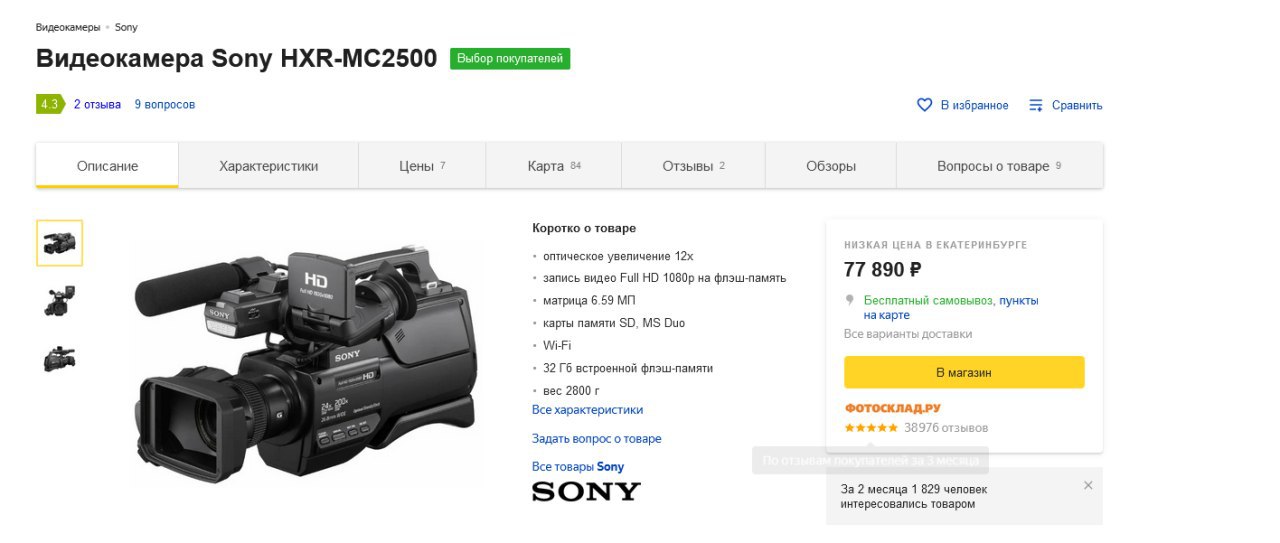Close the interest notification popup
Screen dimensions: 1280x543
point(1088,485)
